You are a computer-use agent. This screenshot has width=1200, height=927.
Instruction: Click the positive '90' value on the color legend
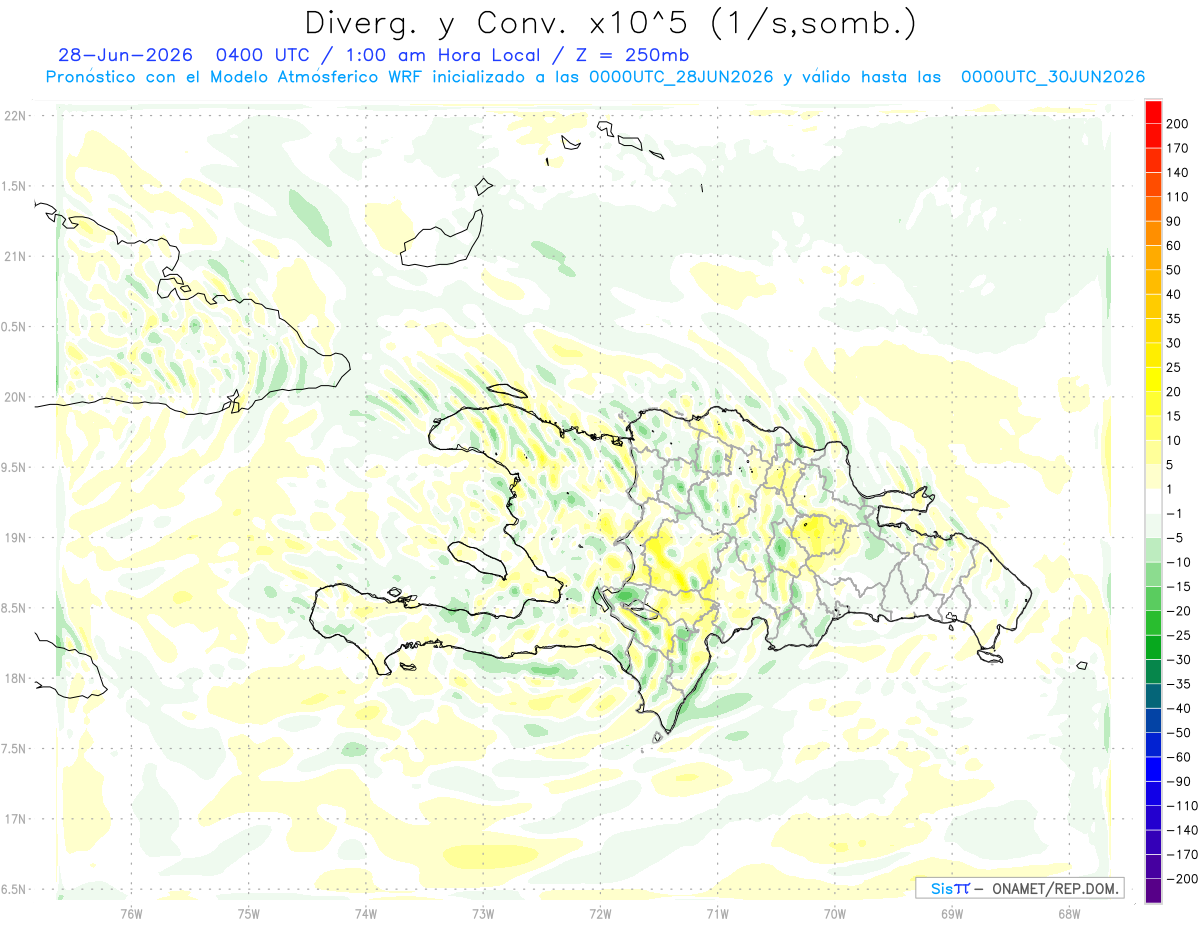click(1174, 221)
